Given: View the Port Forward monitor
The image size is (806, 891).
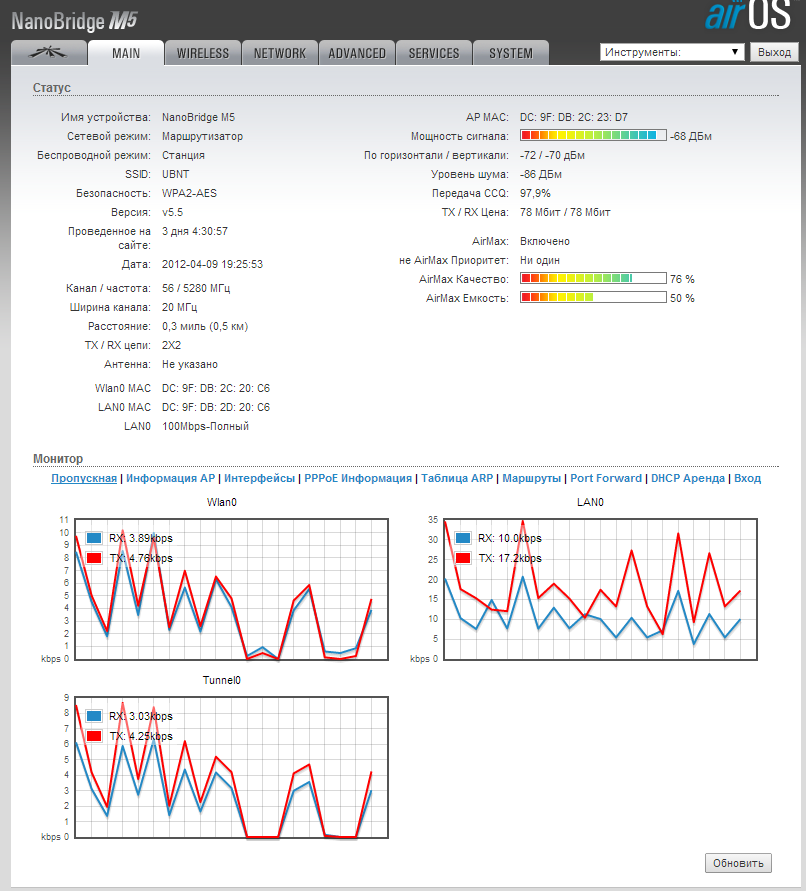Looking at the screenshot, I should 606,478.
